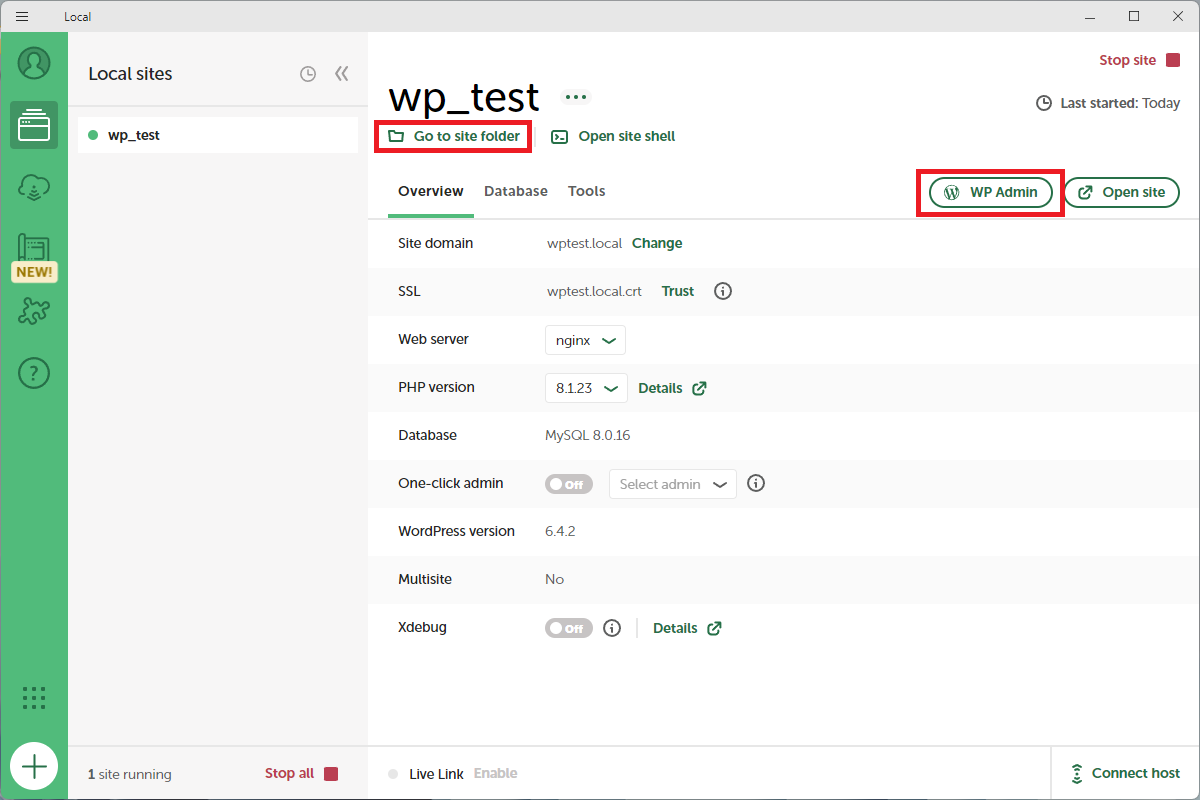Click the Xdebug info icon
Viewport: 1200px width, 800px height.
pos(612,628)
